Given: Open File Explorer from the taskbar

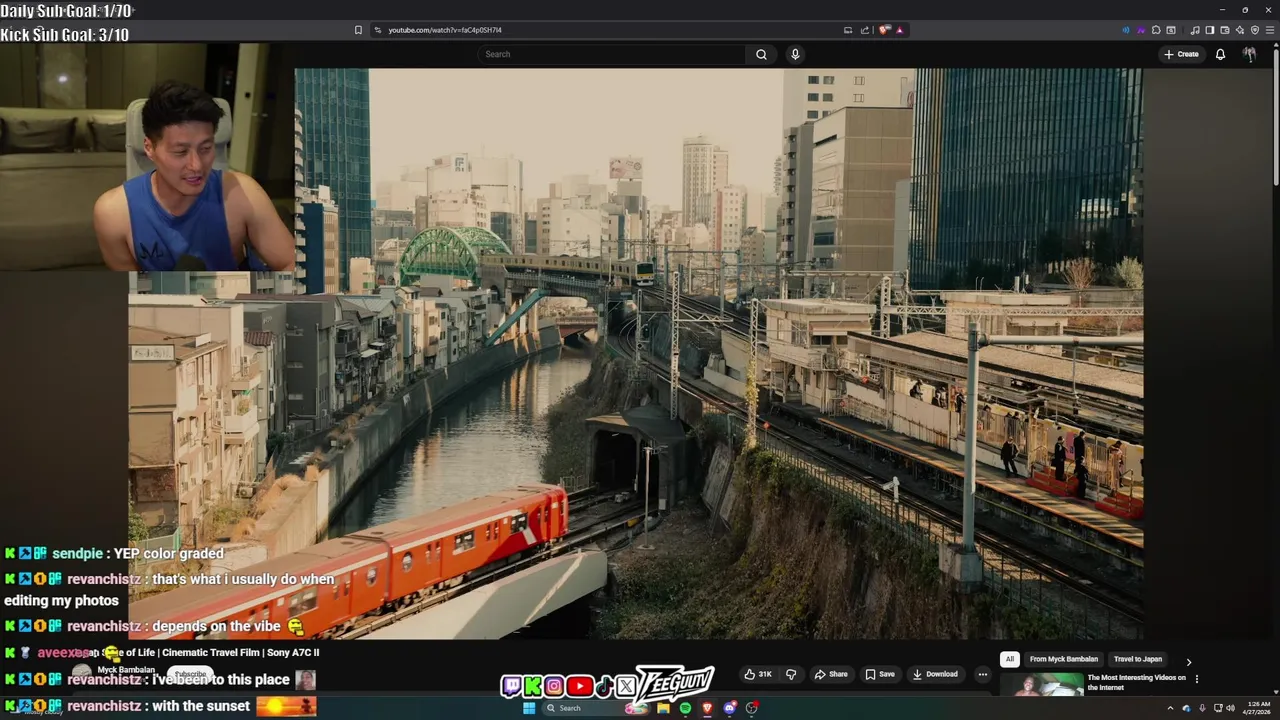Looking at the screenshot, I should click(663, 708).
